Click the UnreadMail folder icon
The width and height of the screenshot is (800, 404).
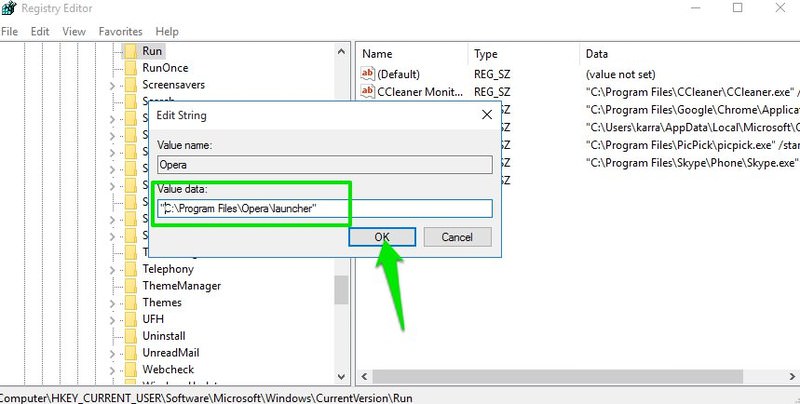tap(131, 353)
